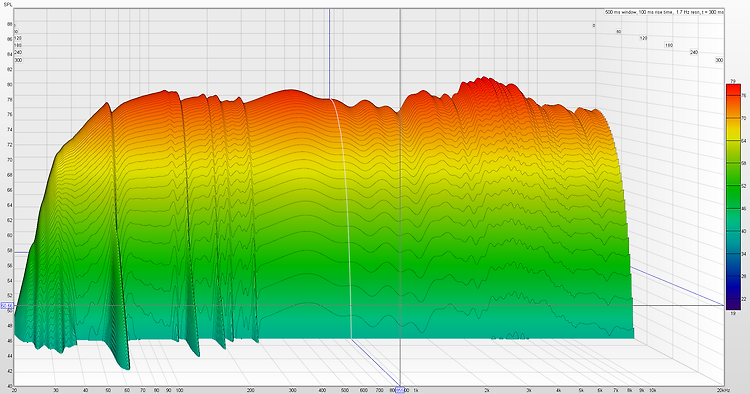
Task: Click the '3k' frequency axis label
Action: point(529,390)
